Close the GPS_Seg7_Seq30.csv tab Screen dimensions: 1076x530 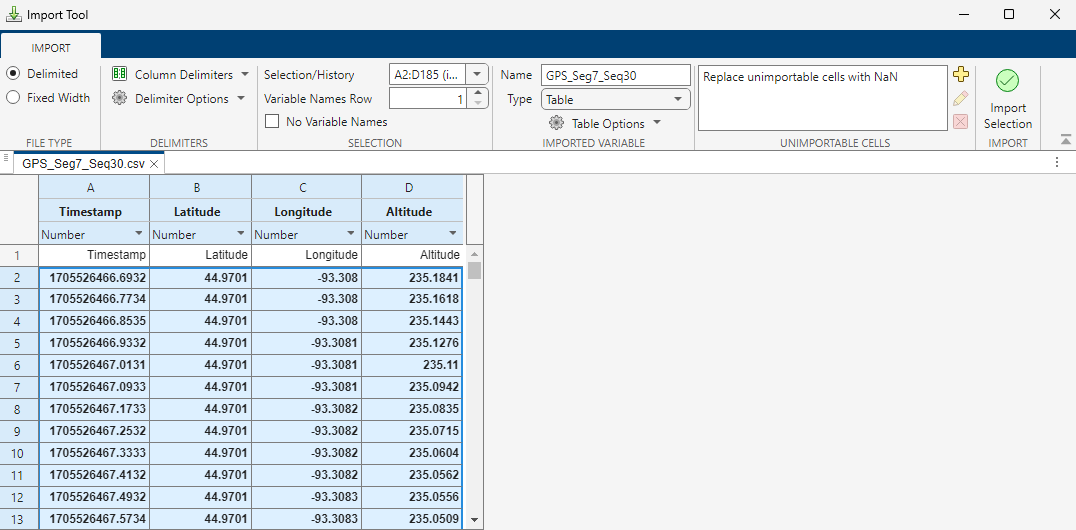(x=155, y=163)
